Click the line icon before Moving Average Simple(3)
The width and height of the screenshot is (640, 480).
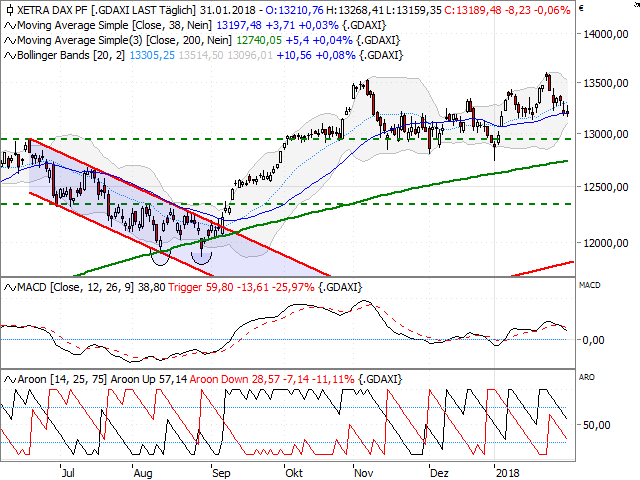[x=10, y=40]
